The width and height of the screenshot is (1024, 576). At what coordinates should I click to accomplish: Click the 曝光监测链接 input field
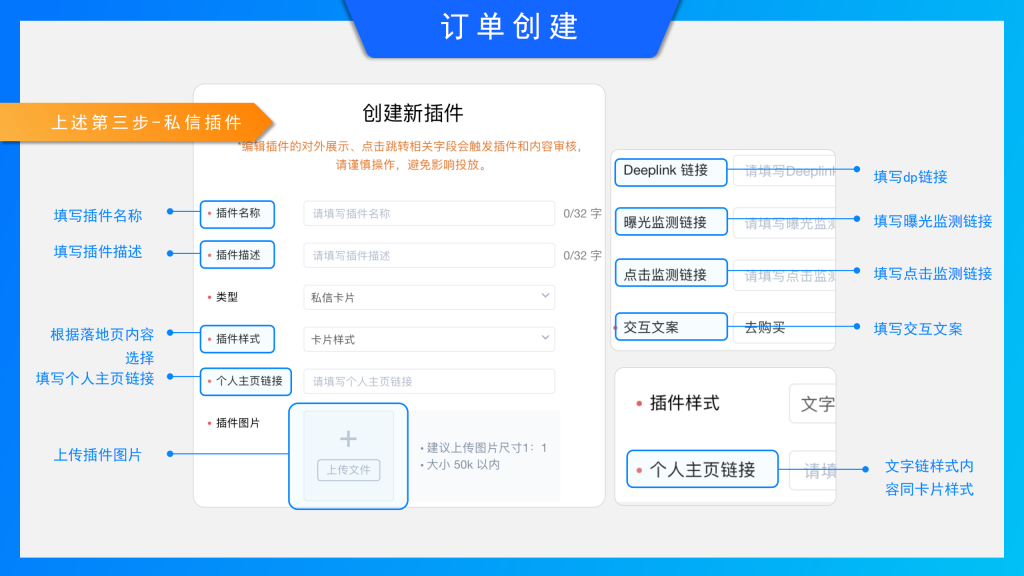(x=784, y=223)
